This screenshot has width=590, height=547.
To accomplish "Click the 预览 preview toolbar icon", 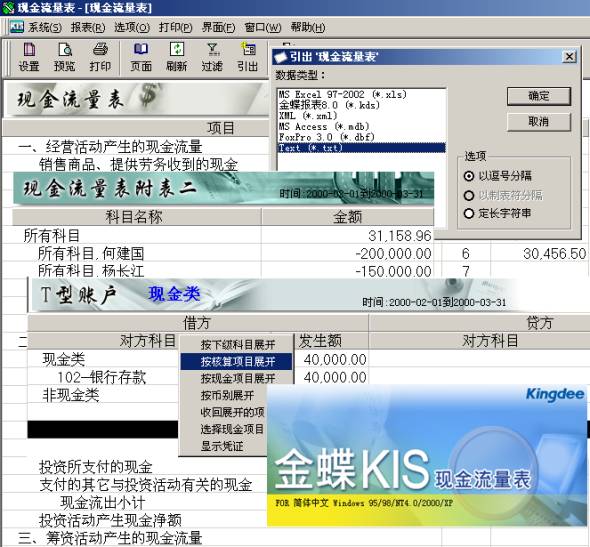I will (64, 57).
